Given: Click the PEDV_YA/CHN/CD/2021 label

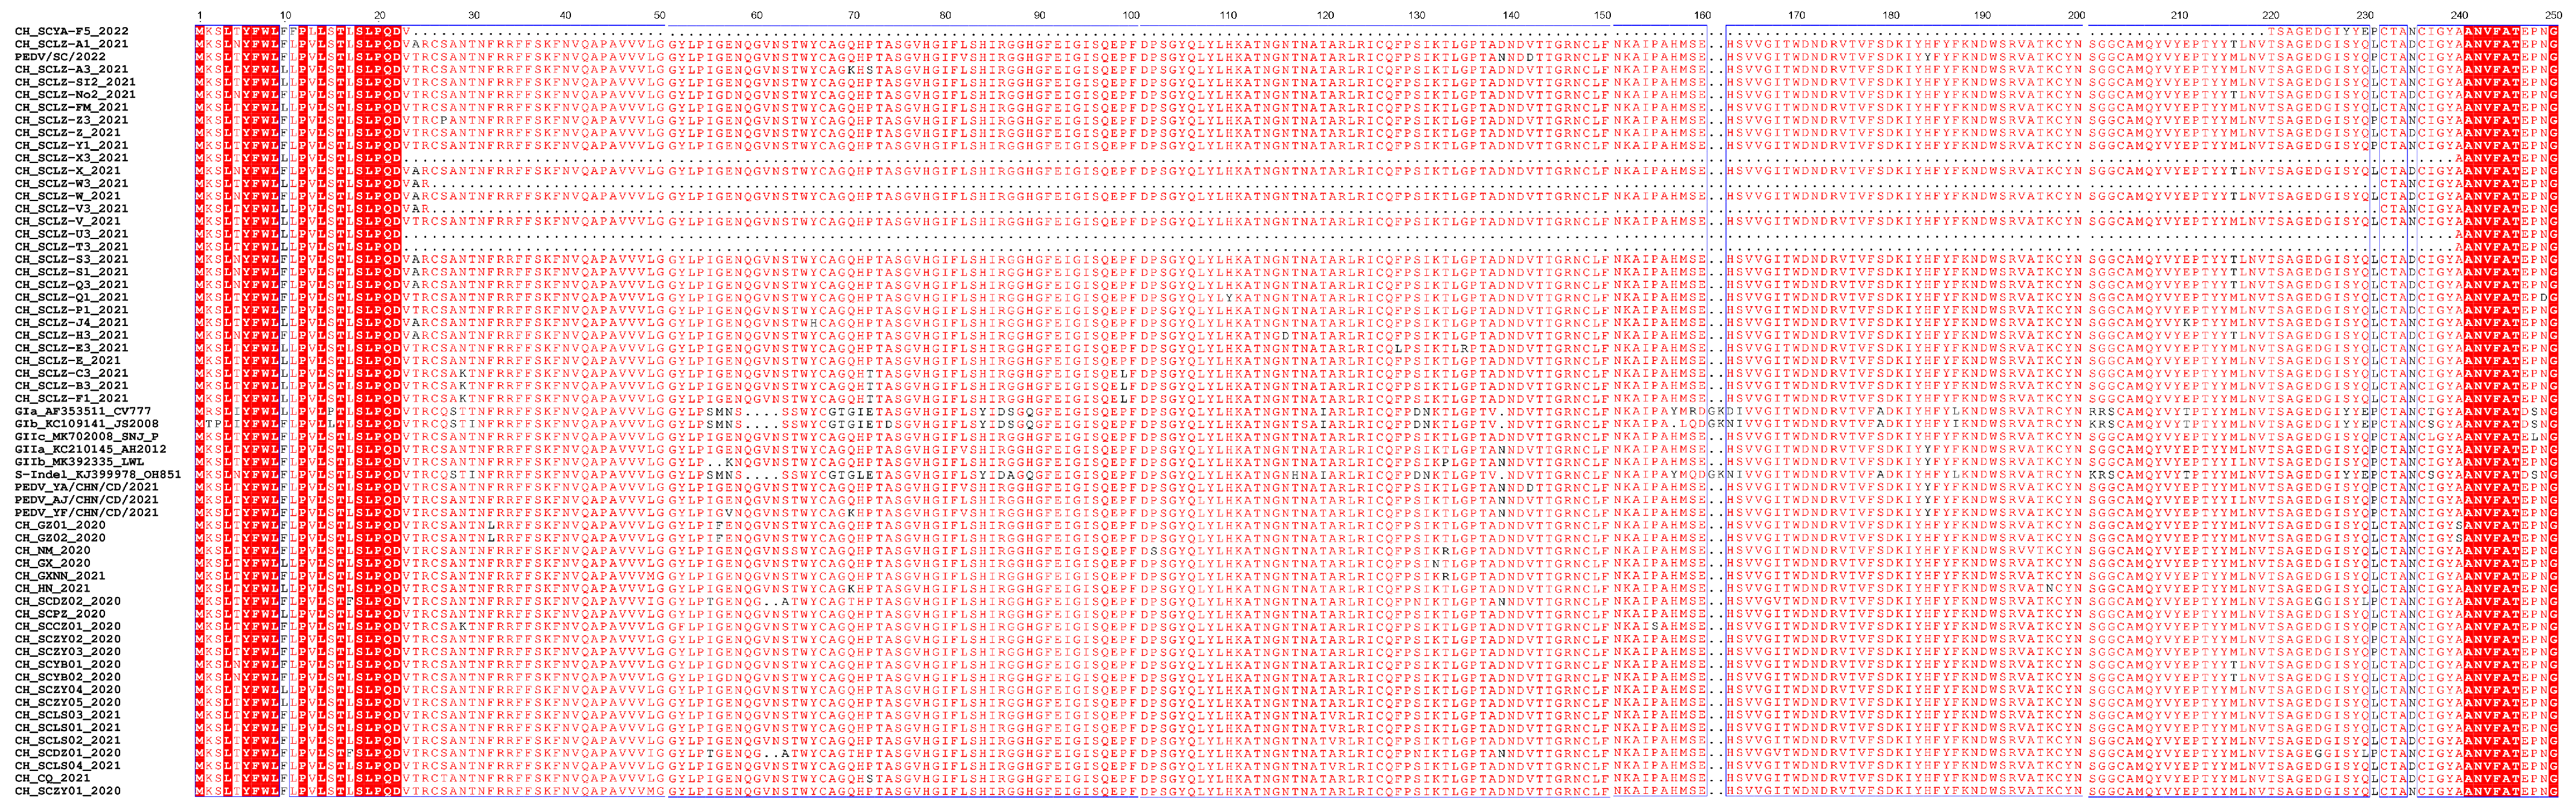Looking at the screenshot, I should point(86,487).
